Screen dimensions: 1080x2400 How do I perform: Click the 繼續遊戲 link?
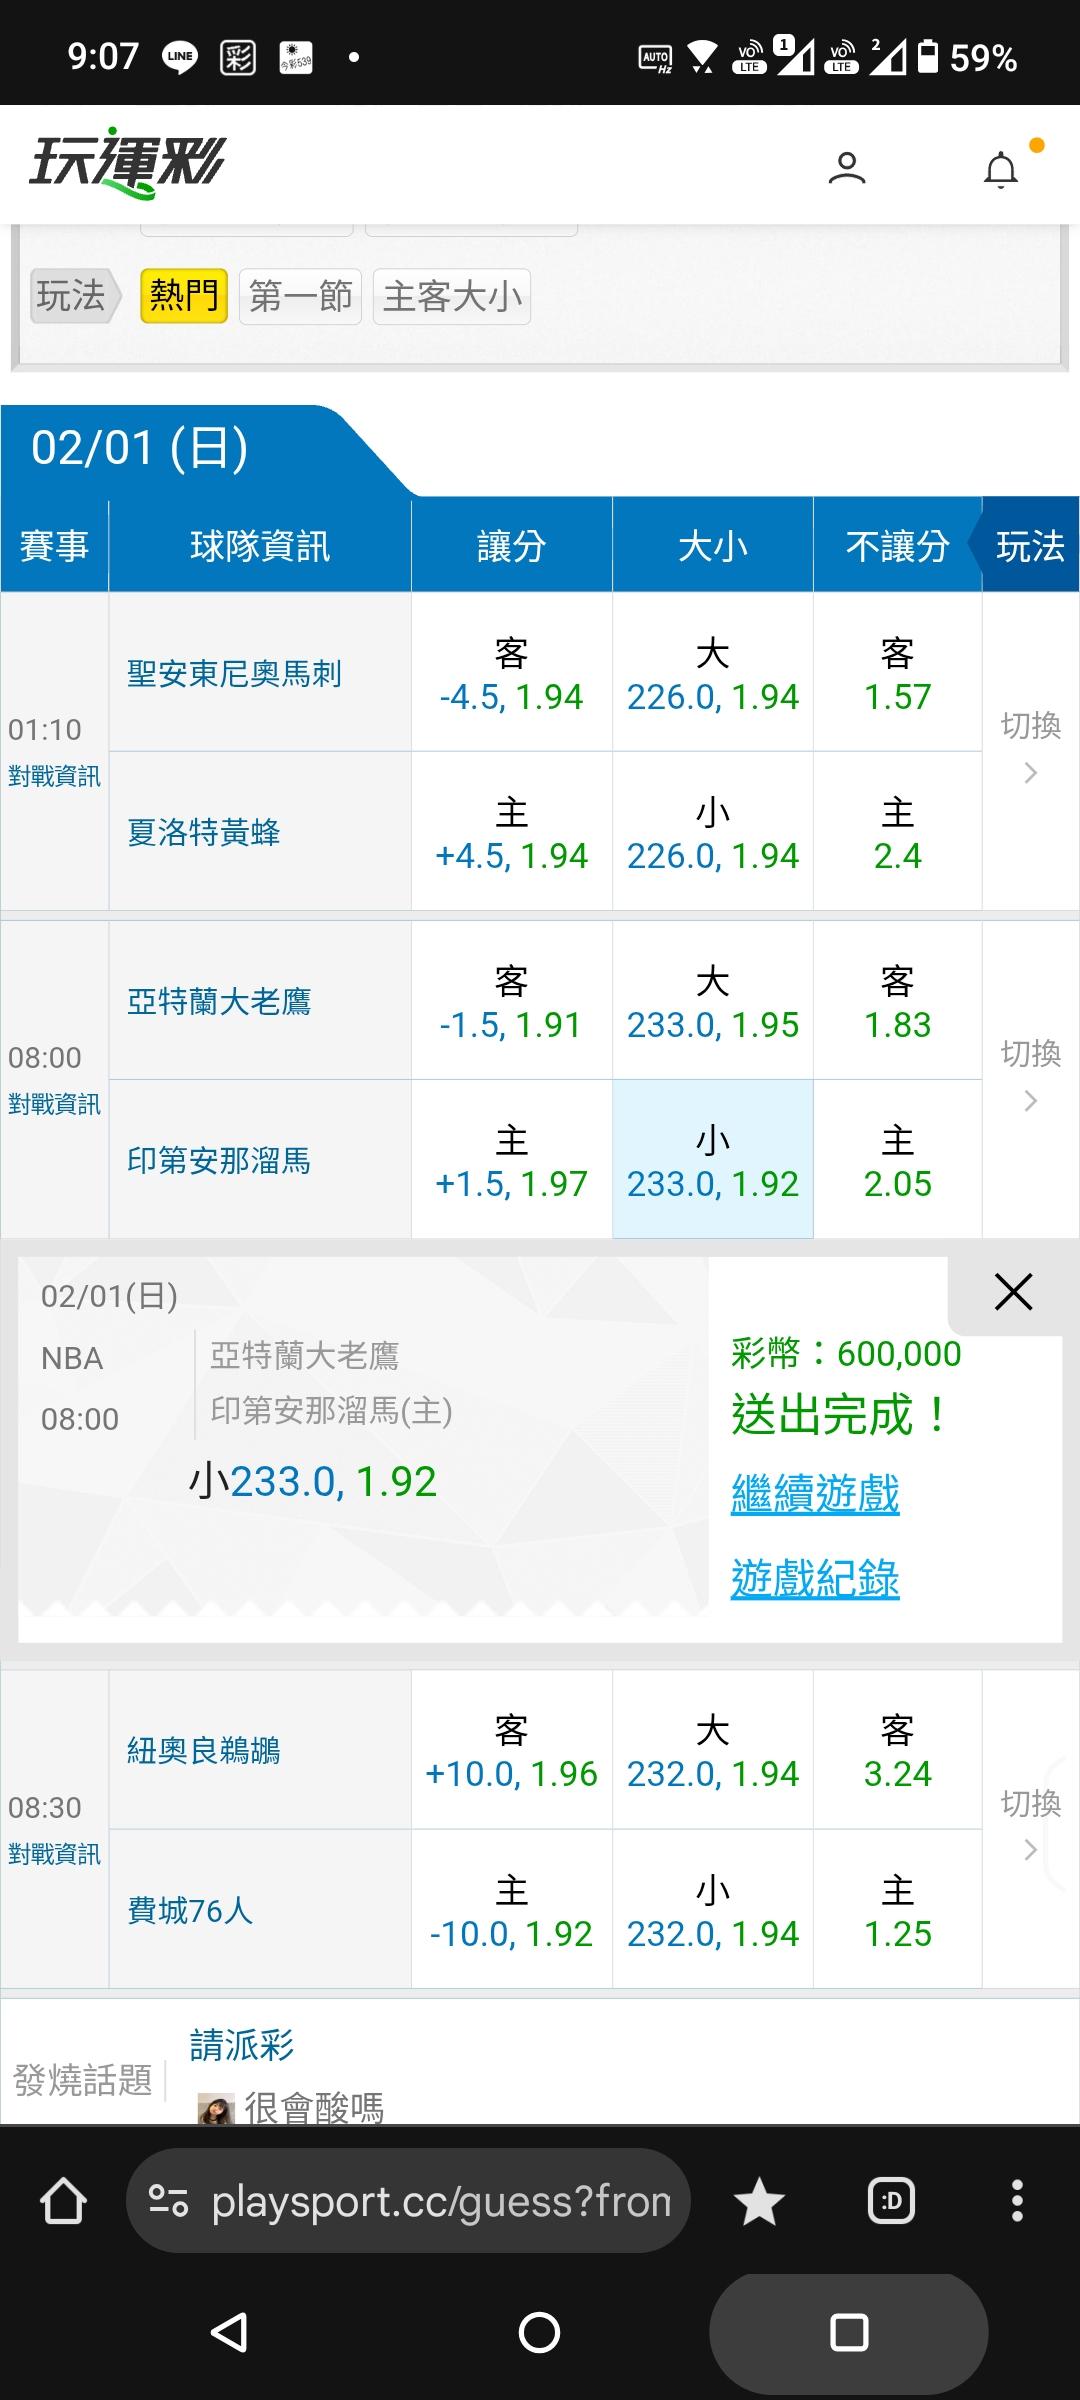pos(815,1494)
